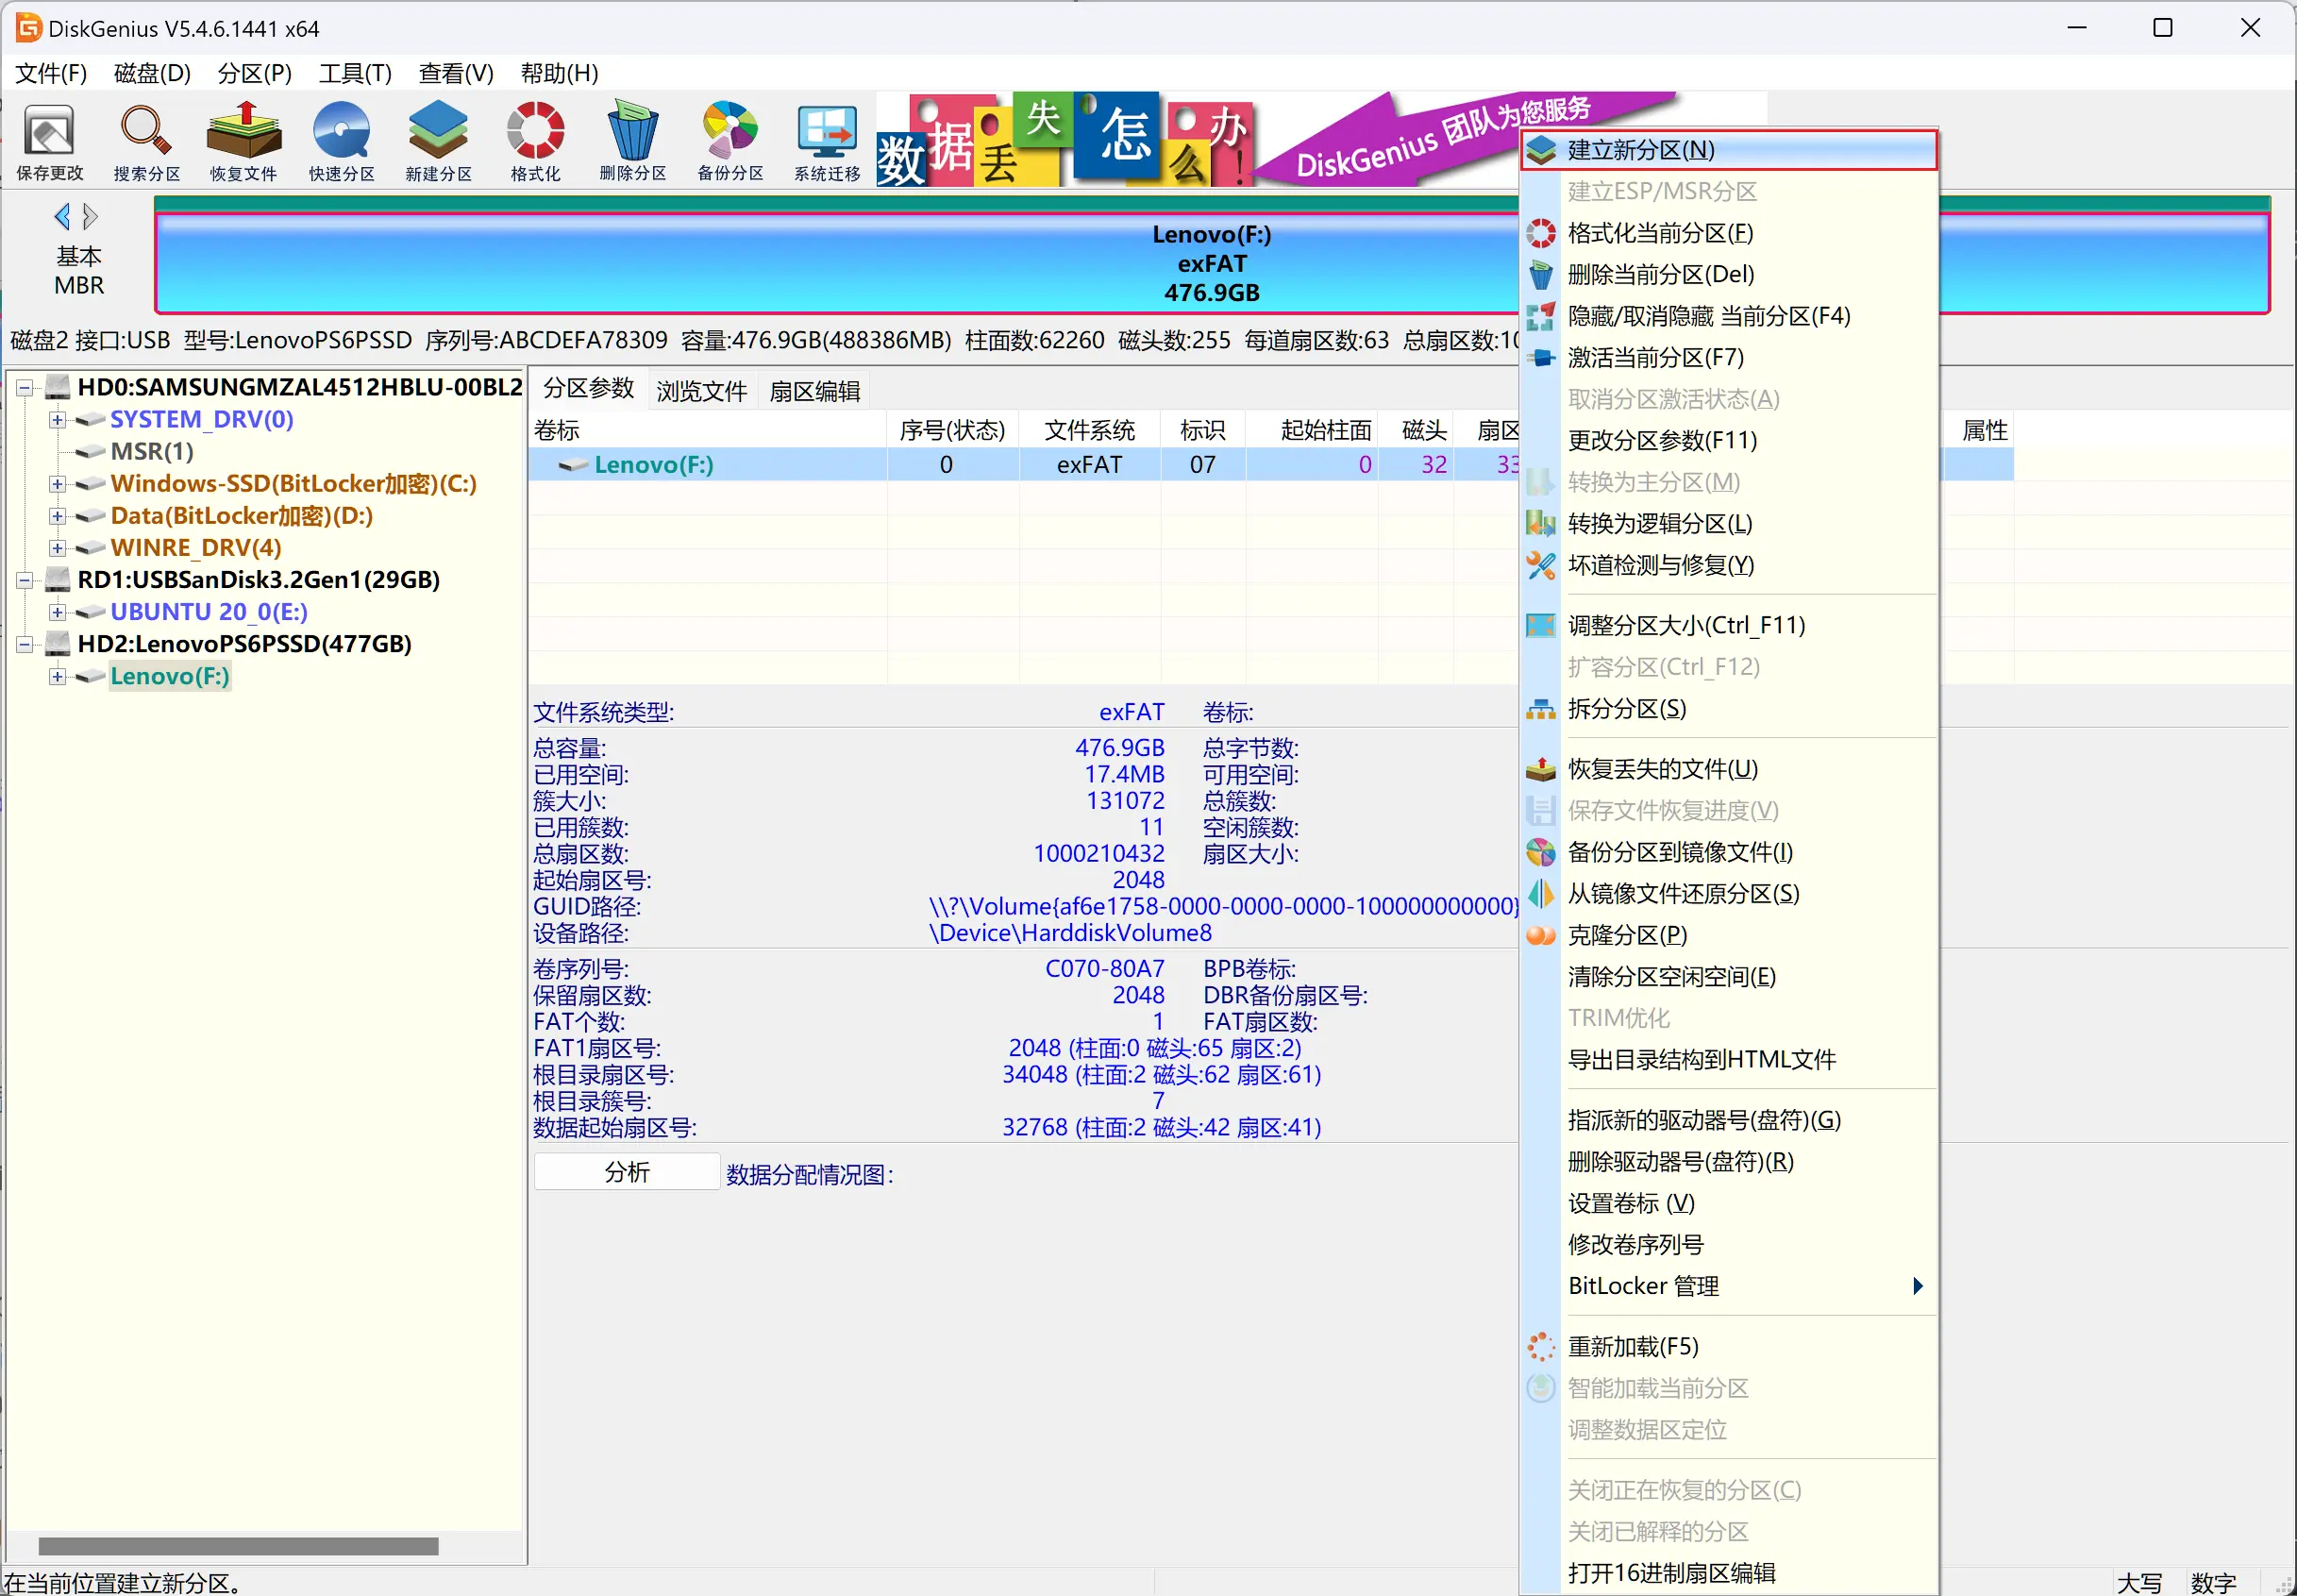Click 导出目录结构到HTML文件 menu item
This screenshot has height=1596, width=2297.
point(1728,1060)
